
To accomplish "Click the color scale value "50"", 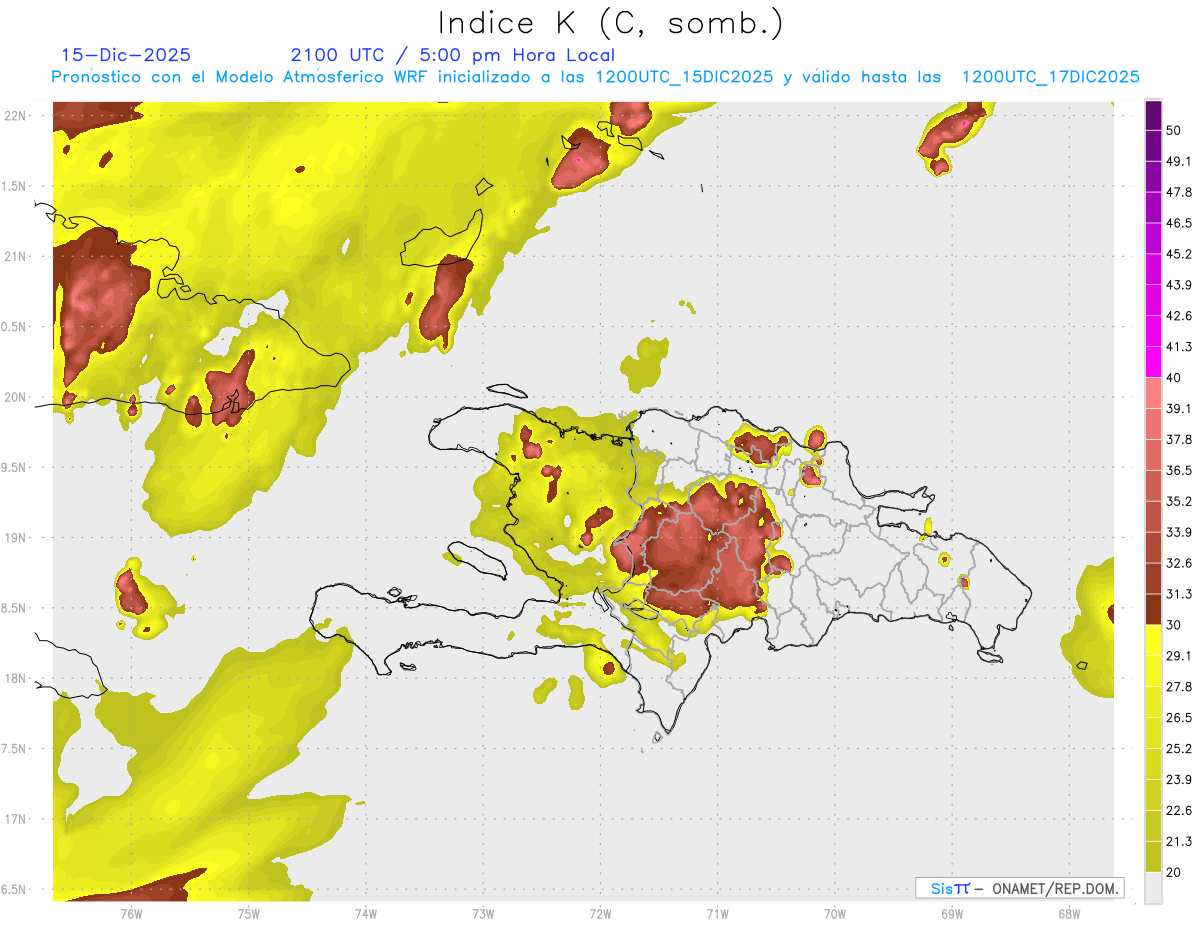I will point(1175,131).
